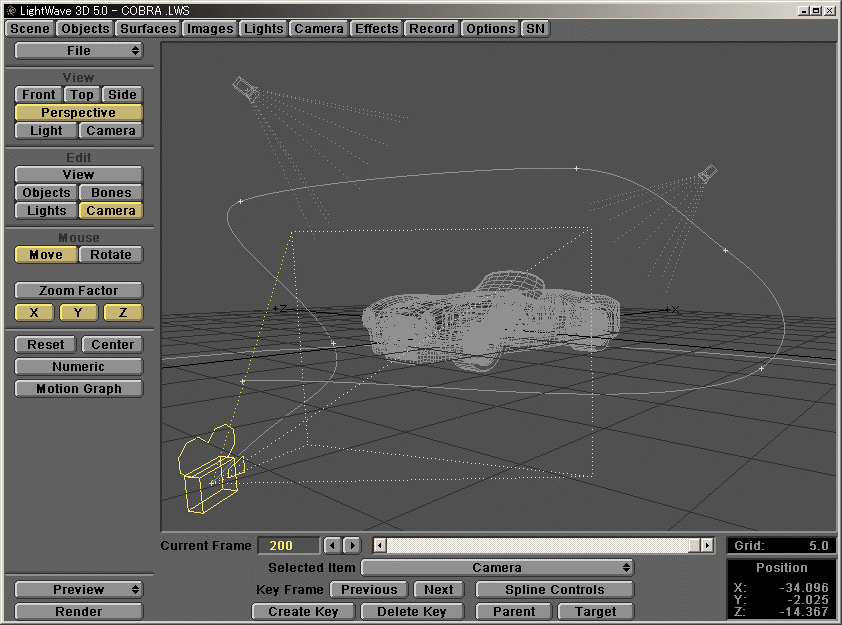Click inside the Current Frame field

coord(288,545)
